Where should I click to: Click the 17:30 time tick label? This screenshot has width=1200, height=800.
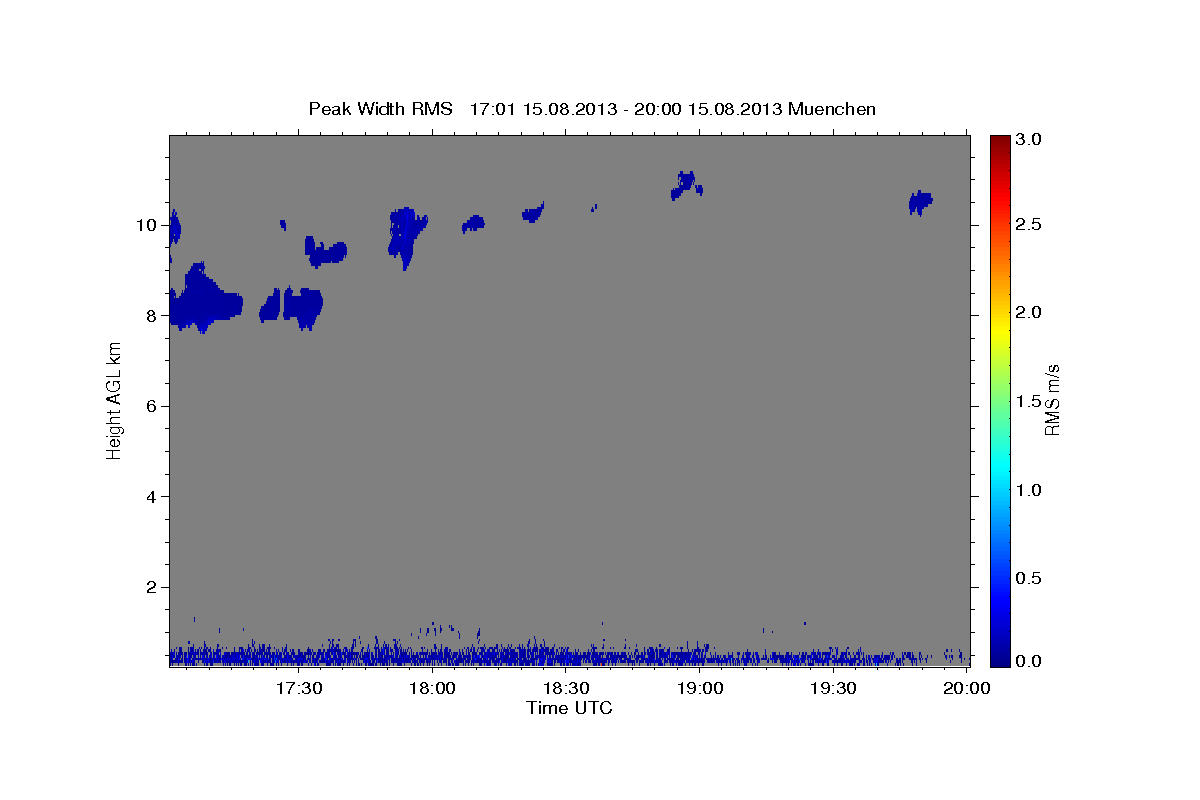coord(298,688)
